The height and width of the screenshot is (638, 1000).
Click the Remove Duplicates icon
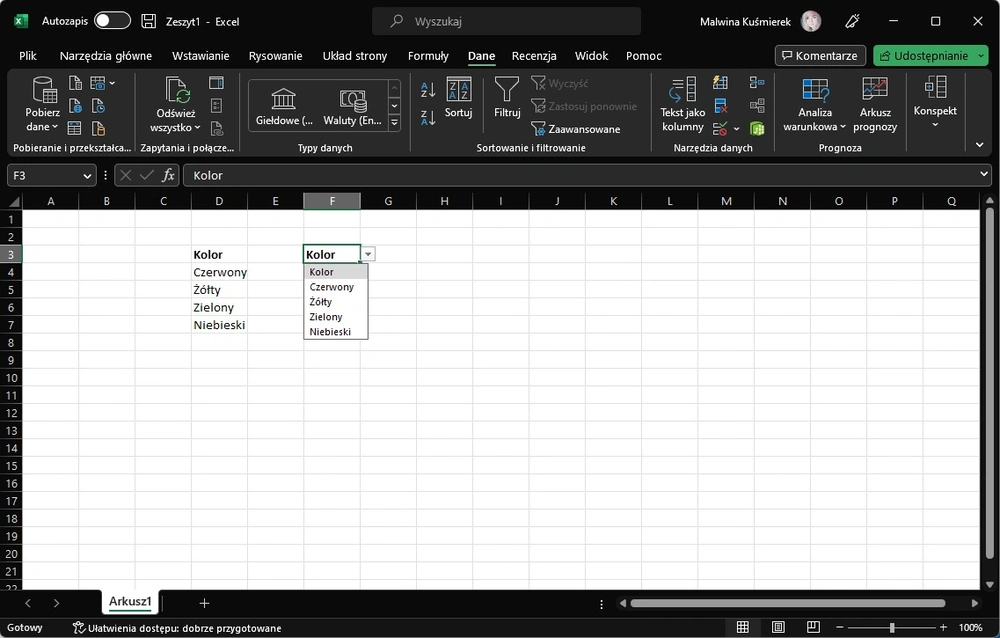tap(721, 106)
